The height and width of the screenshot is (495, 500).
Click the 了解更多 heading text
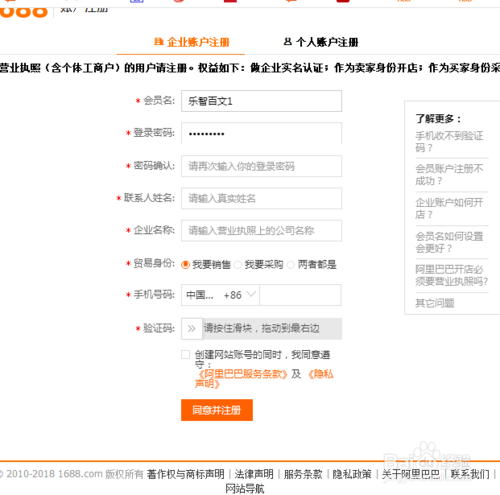click(x=438, y=119)
